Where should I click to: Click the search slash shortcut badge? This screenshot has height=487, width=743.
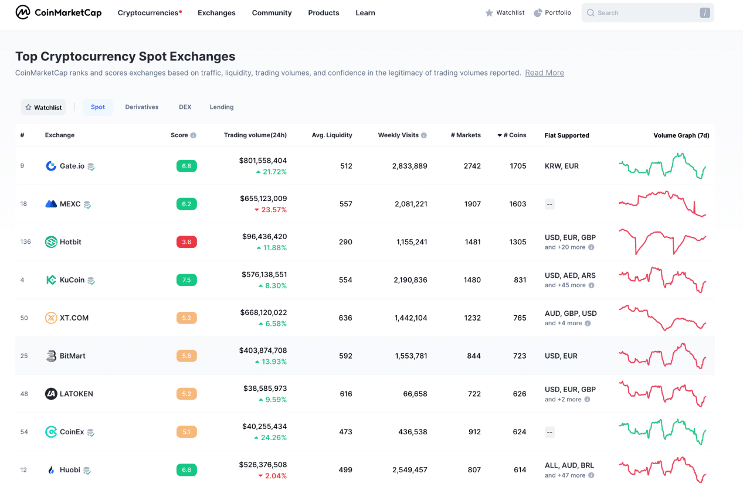click(705, 13)
